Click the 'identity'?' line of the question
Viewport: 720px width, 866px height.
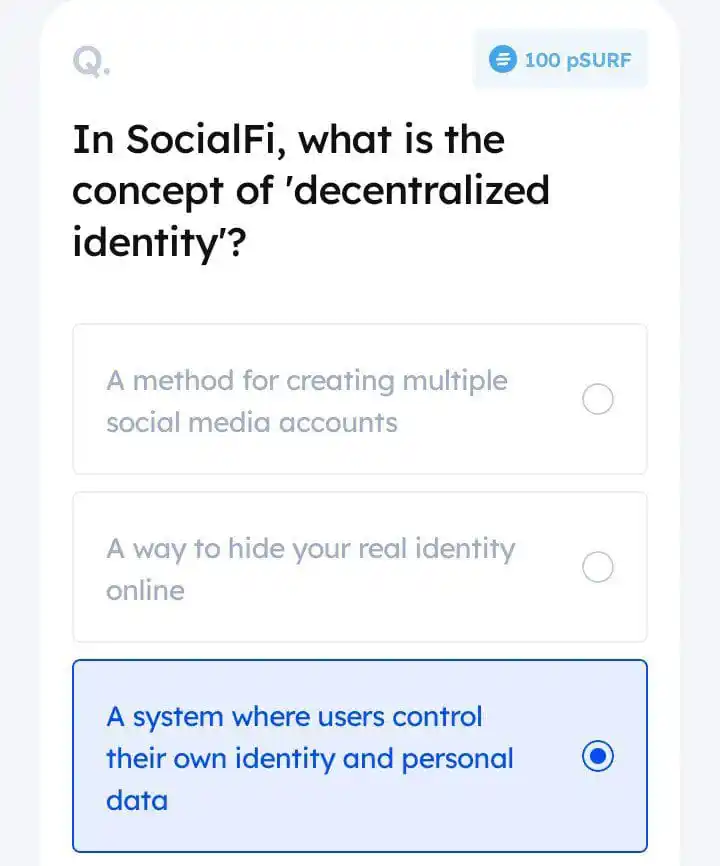[x=159, y=243]
